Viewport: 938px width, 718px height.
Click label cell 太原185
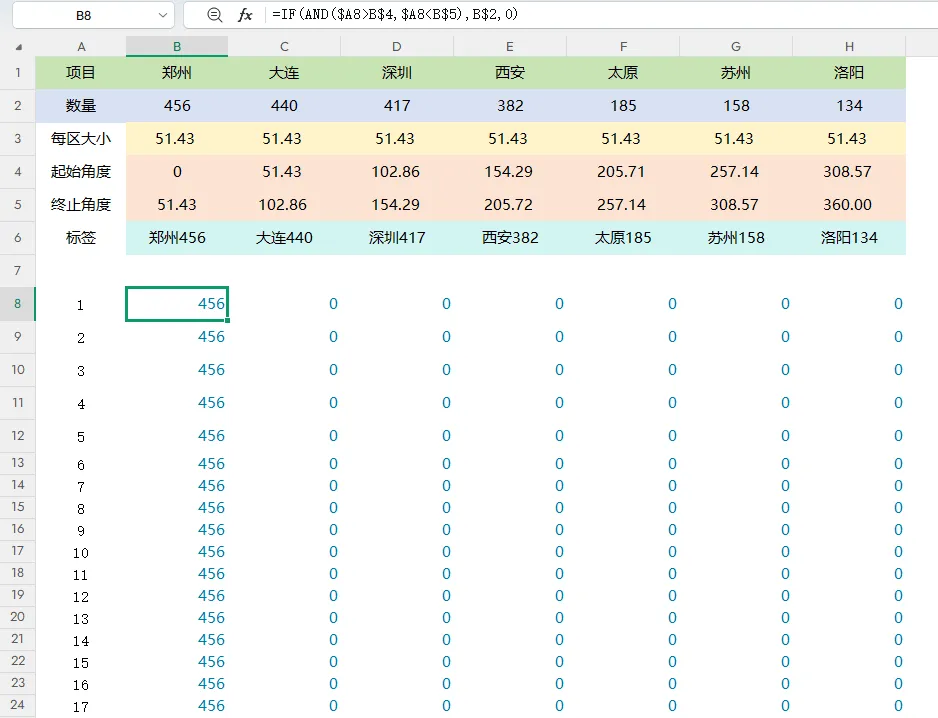click(623, 238)
